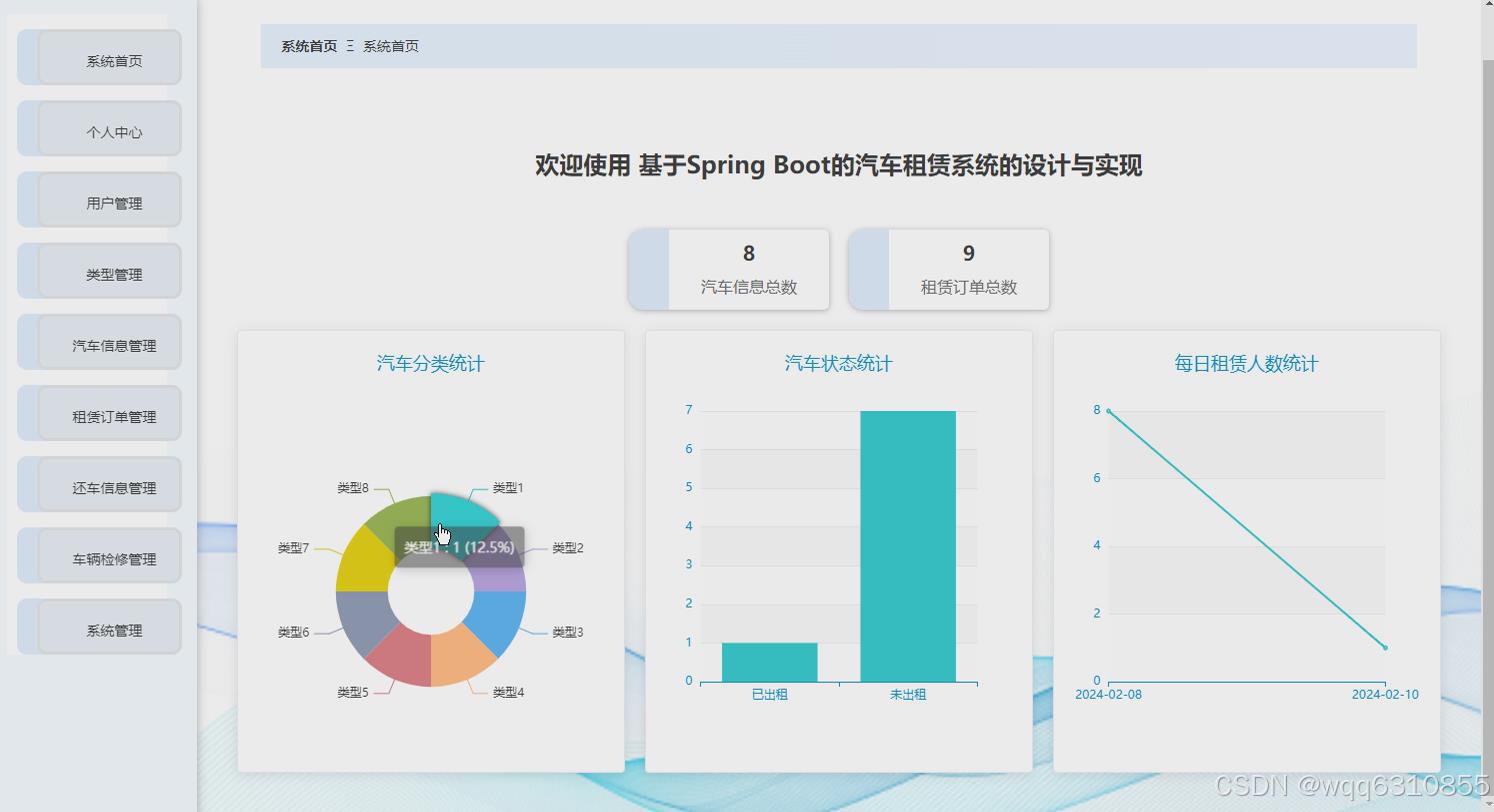Click the yellow 类型7 pie slice

364,564
